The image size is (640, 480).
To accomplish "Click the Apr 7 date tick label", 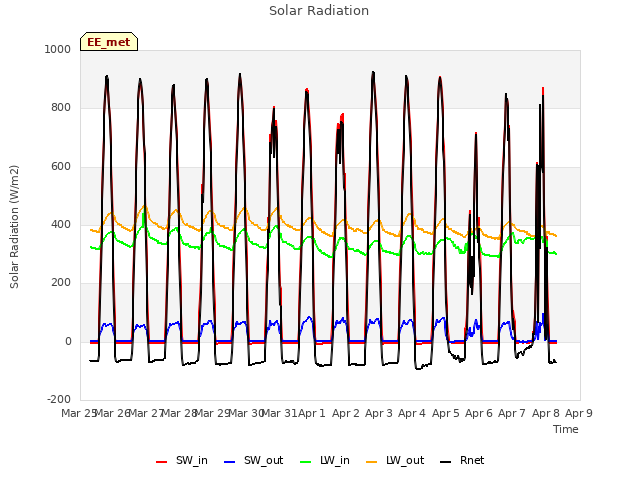I will click(512, 413).
